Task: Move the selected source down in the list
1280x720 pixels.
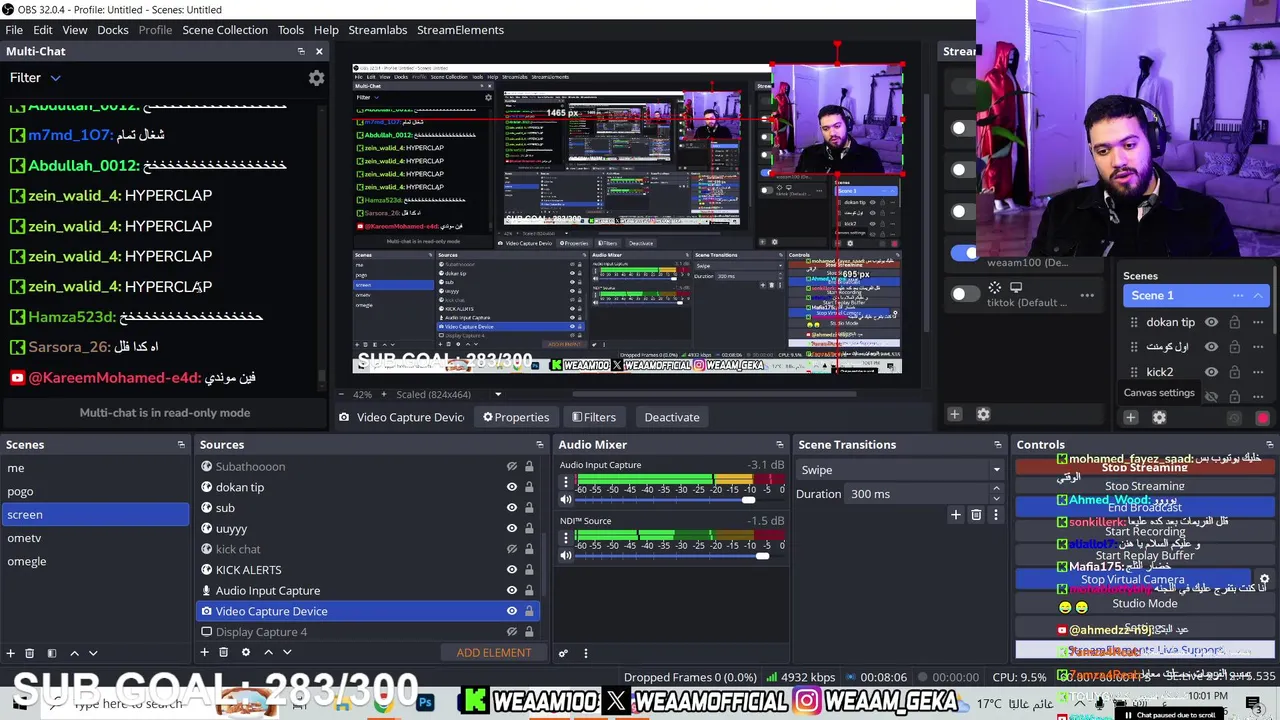Action: pos(287,652)
